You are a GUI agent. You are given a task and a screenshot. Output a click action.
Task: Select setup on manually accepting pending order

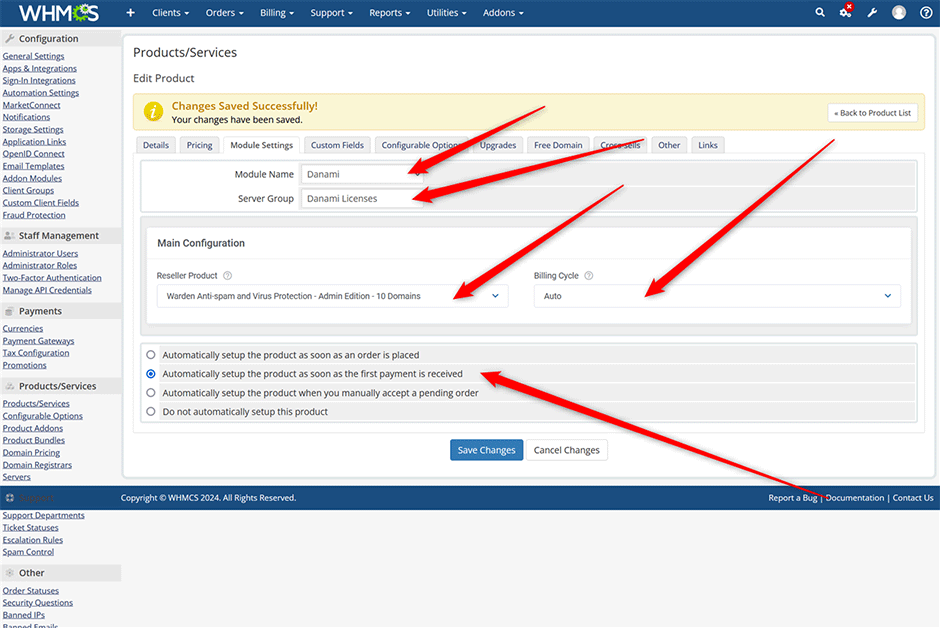pyautogui.click(x=150, y=393)
